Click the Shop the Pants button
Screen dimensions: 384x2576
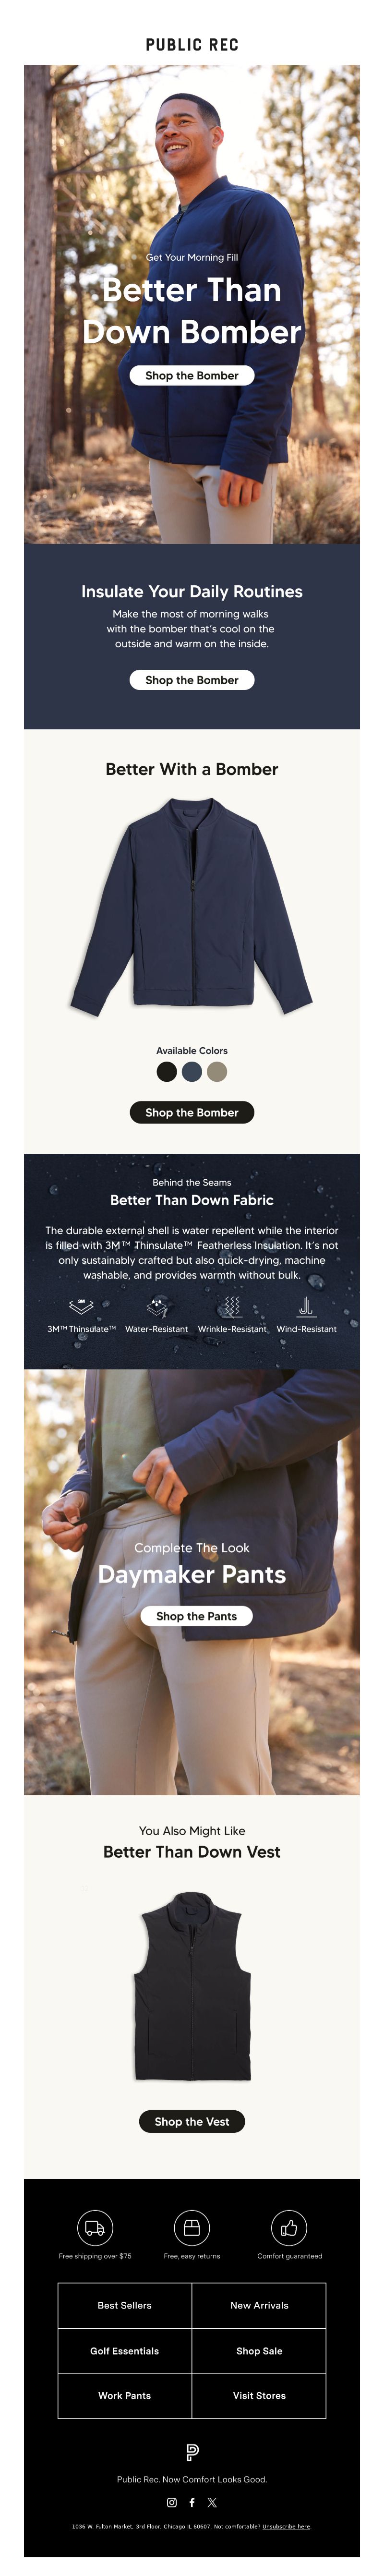point(197,1615)
